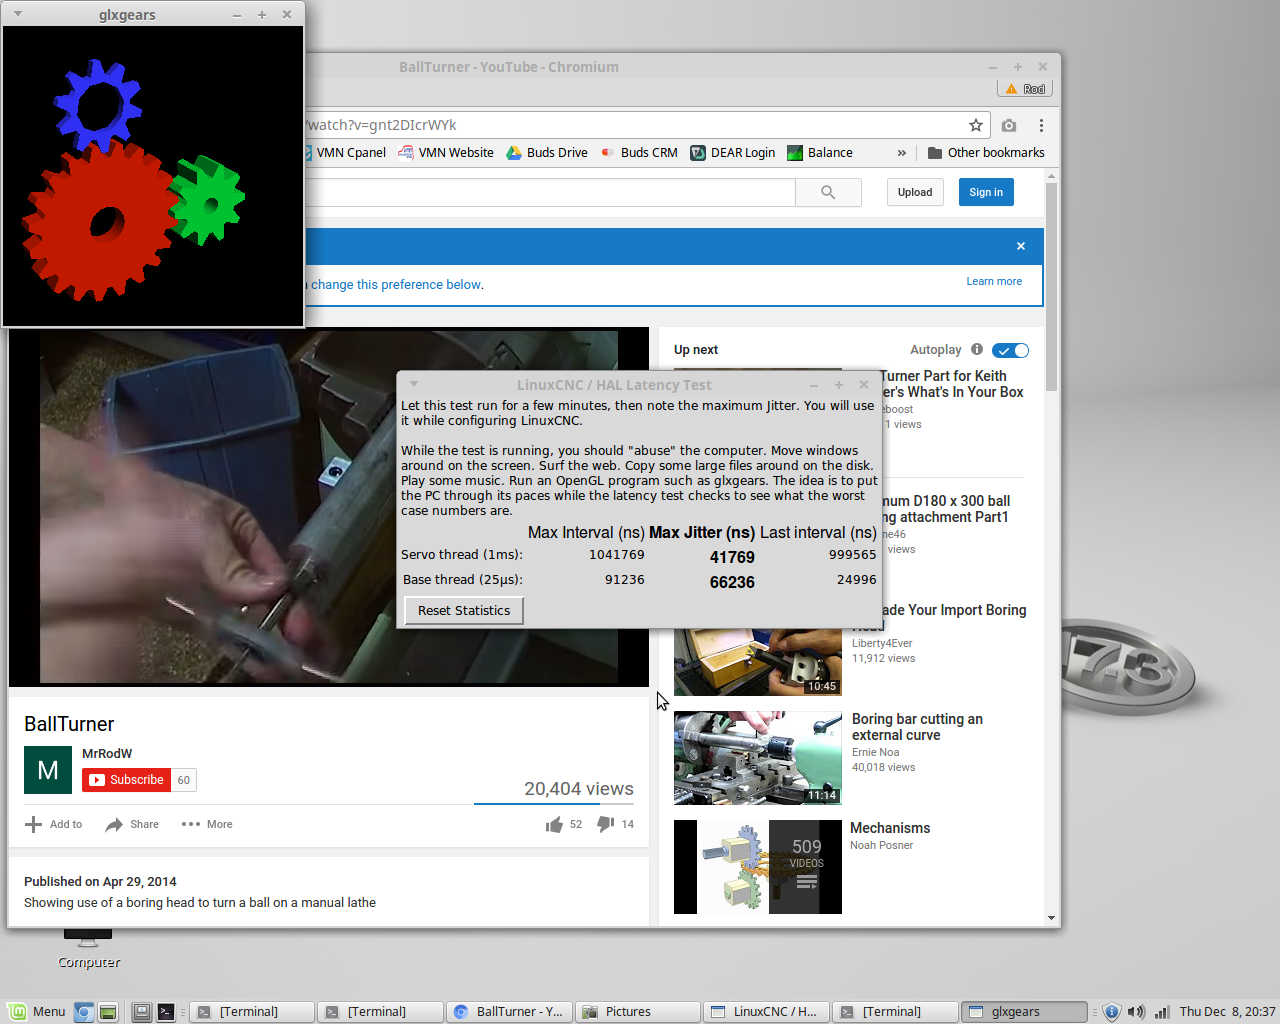Toggle the Autoplay switch in Up next

click(1010, 350)
